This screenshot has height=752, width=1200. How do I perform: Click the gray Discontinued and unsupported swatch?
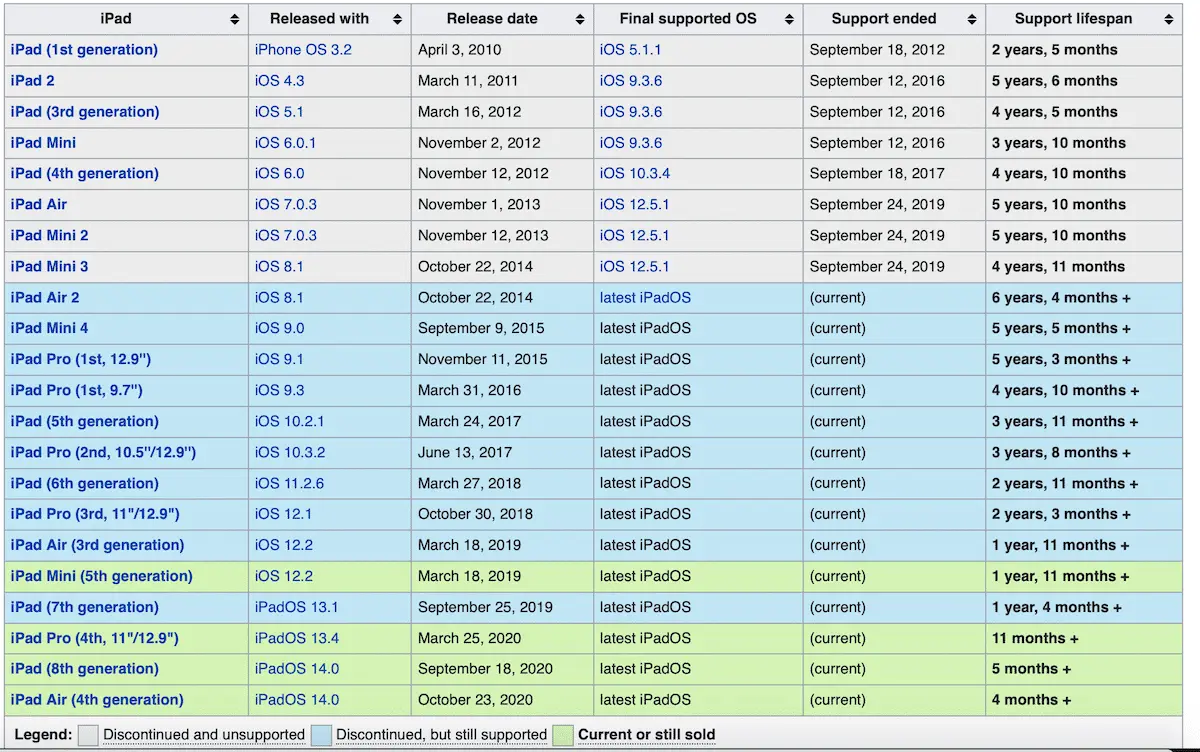tap(88, 735)
